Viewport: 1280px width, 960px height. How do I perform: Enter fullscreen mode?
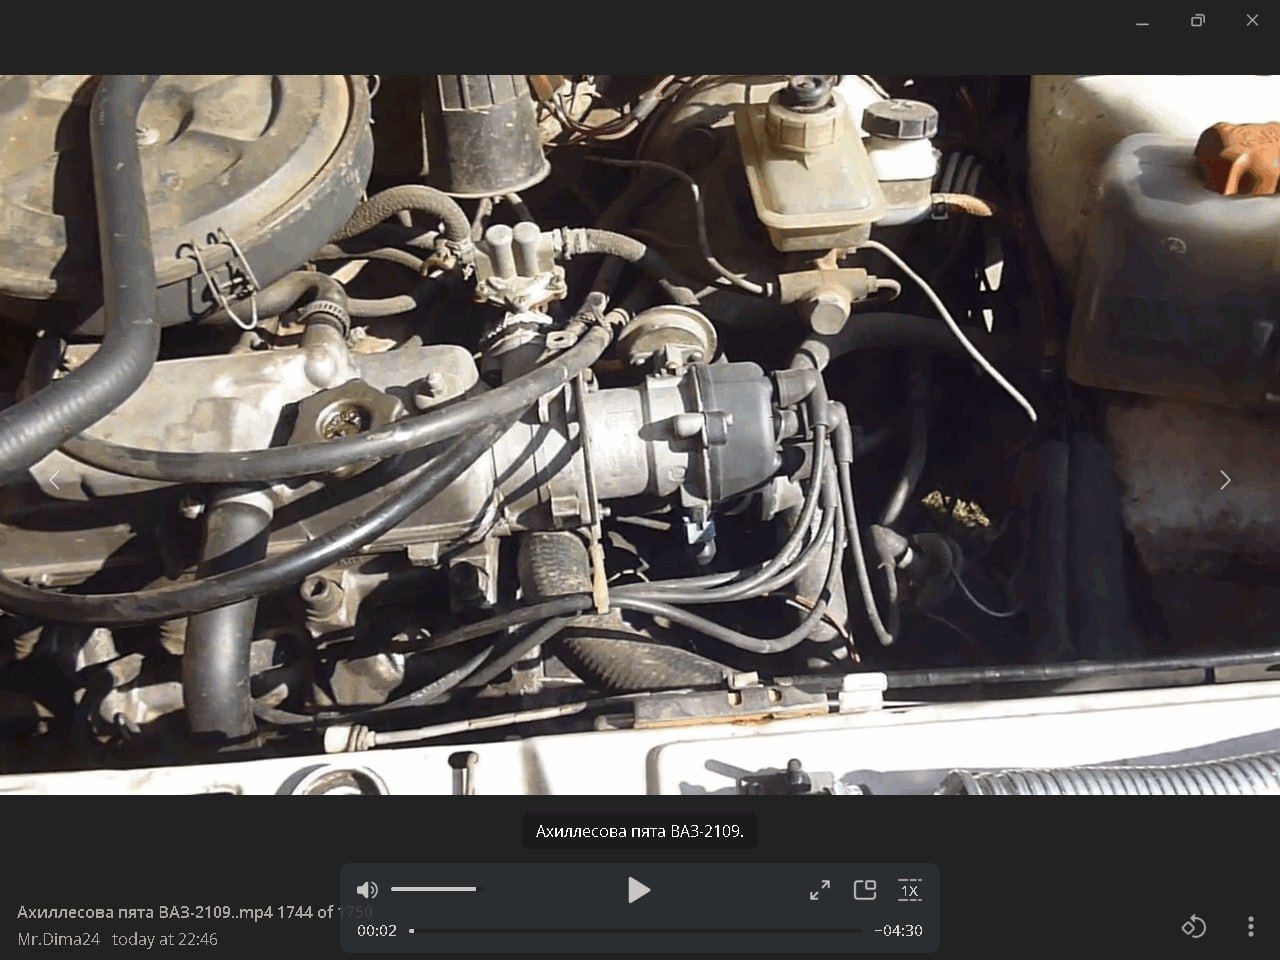820,890
